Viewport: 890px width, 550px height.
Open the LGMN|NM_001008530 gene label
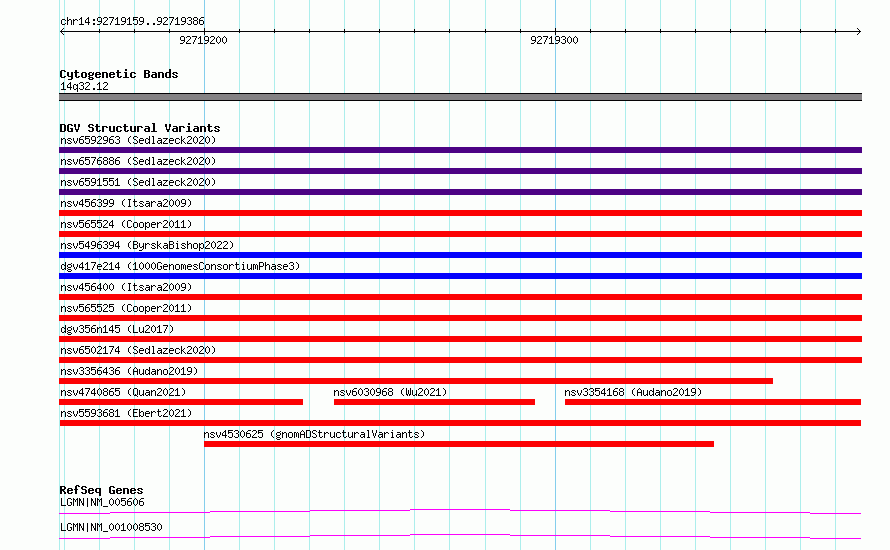111,527
